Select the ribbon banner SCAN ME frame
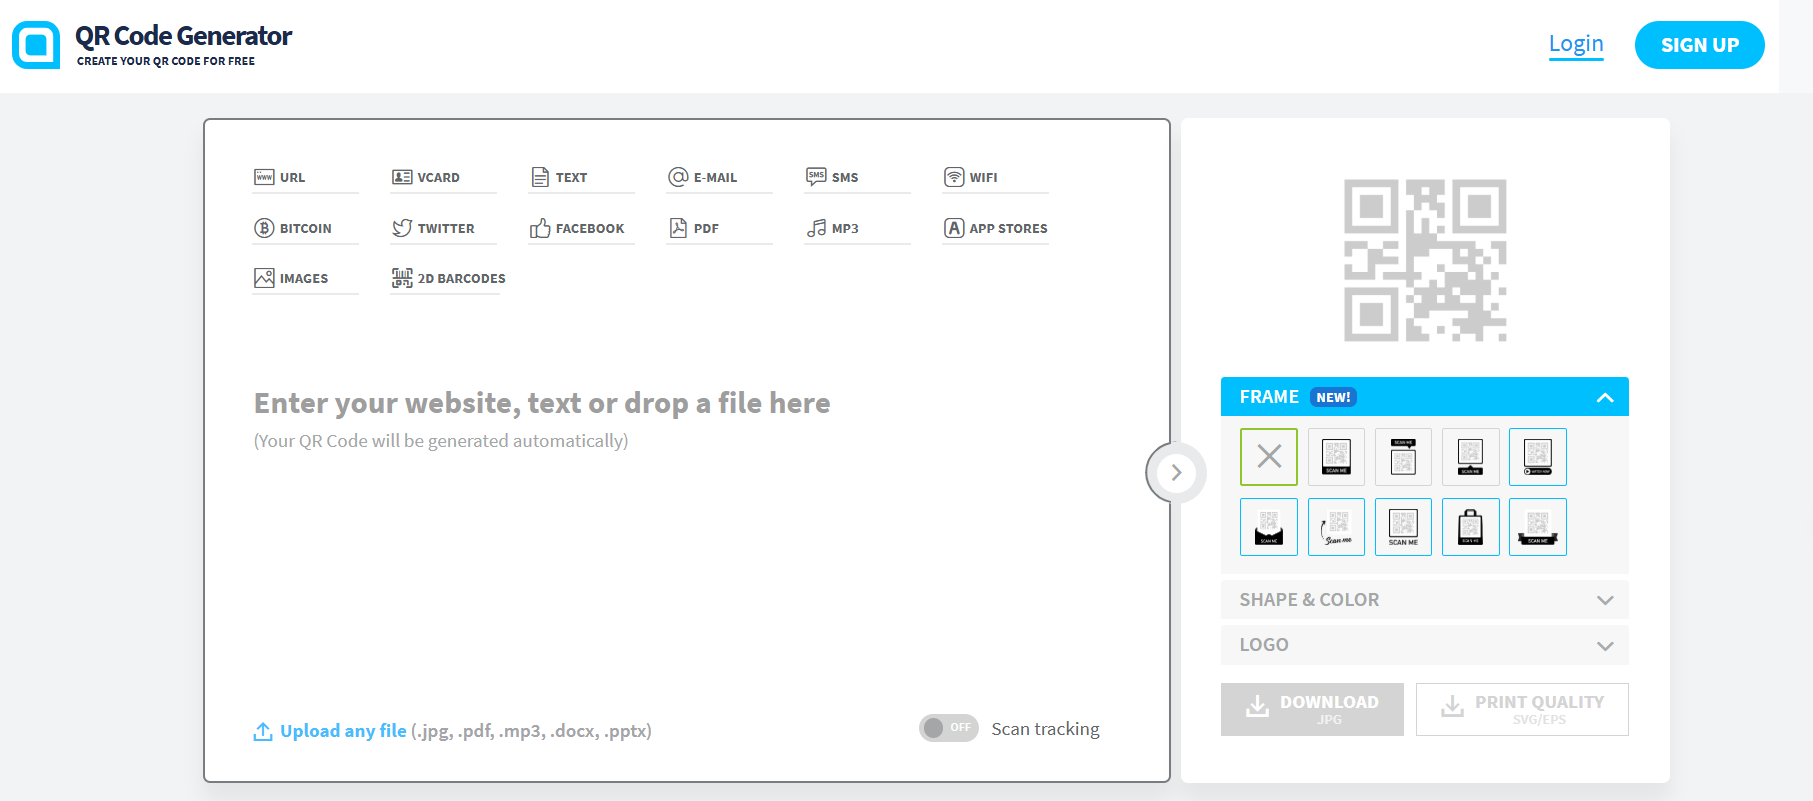The image size is (1813, 801). click(x=1538, y=527)
